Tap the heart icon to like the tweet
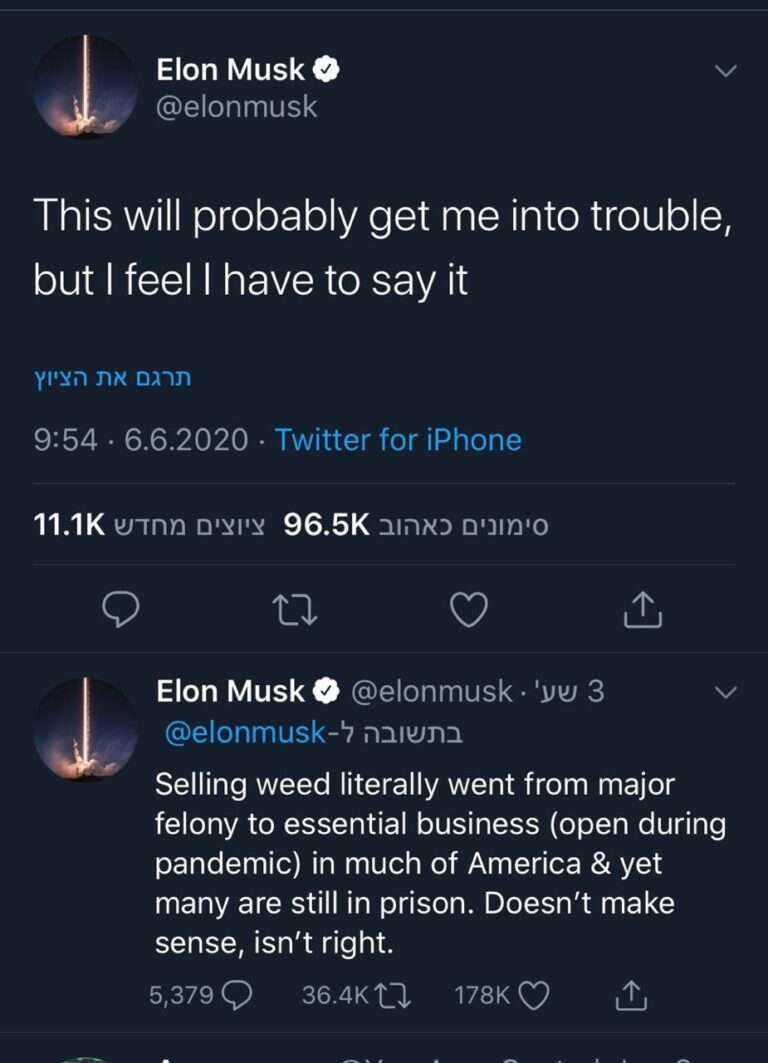The height and width of the screenshot is (1063, 768). [x=468, y=608]
